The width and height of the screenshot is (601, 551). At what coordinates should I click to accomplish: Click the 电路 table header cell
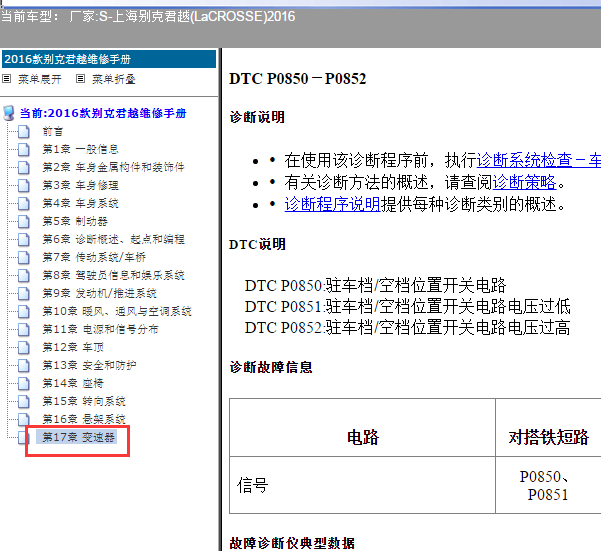[x=363, y=427]
